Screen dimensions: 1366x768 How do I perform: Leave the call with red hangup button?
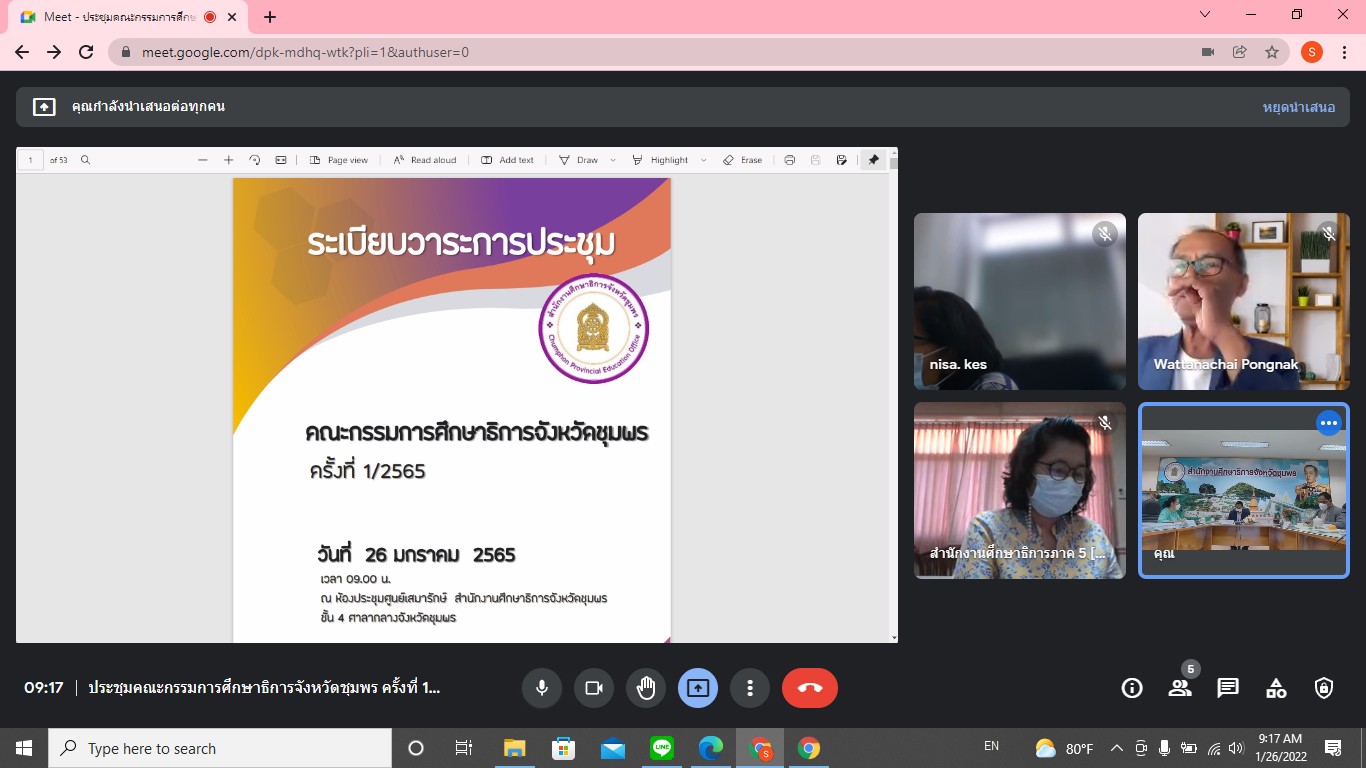coord(810,688)
